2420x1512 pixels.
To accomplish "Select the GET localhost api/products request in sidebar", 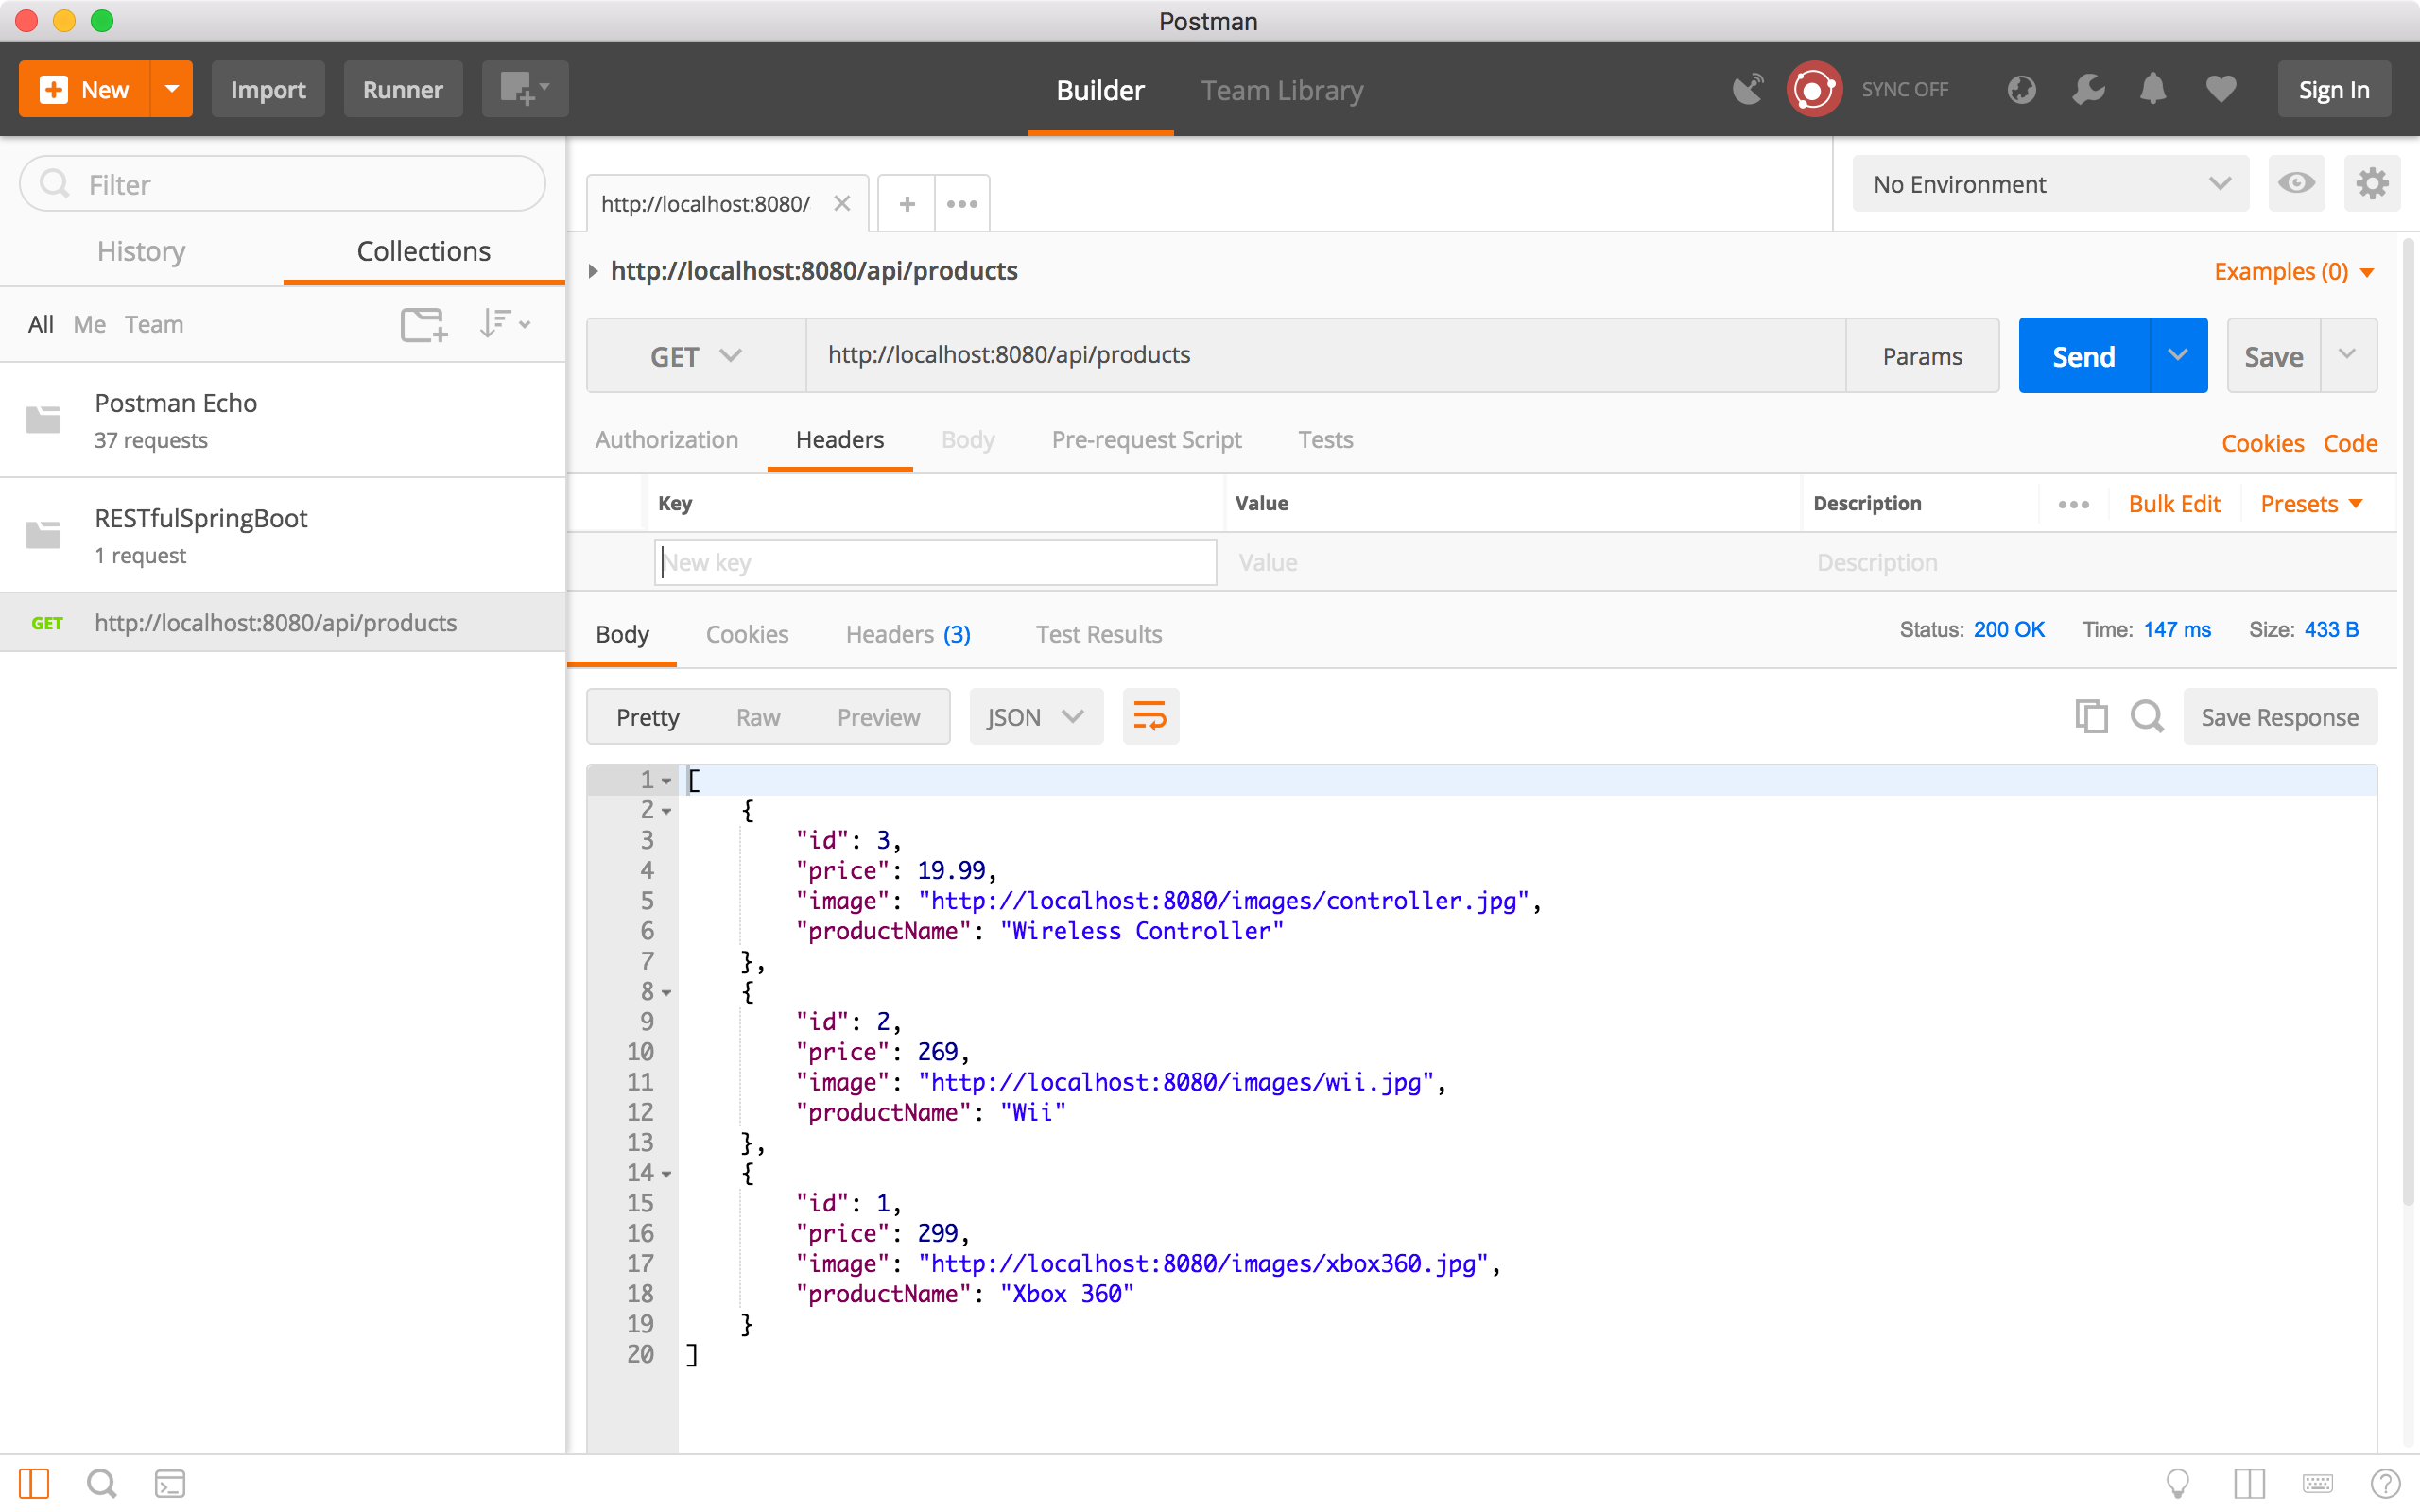I will (x=283, y=623).
